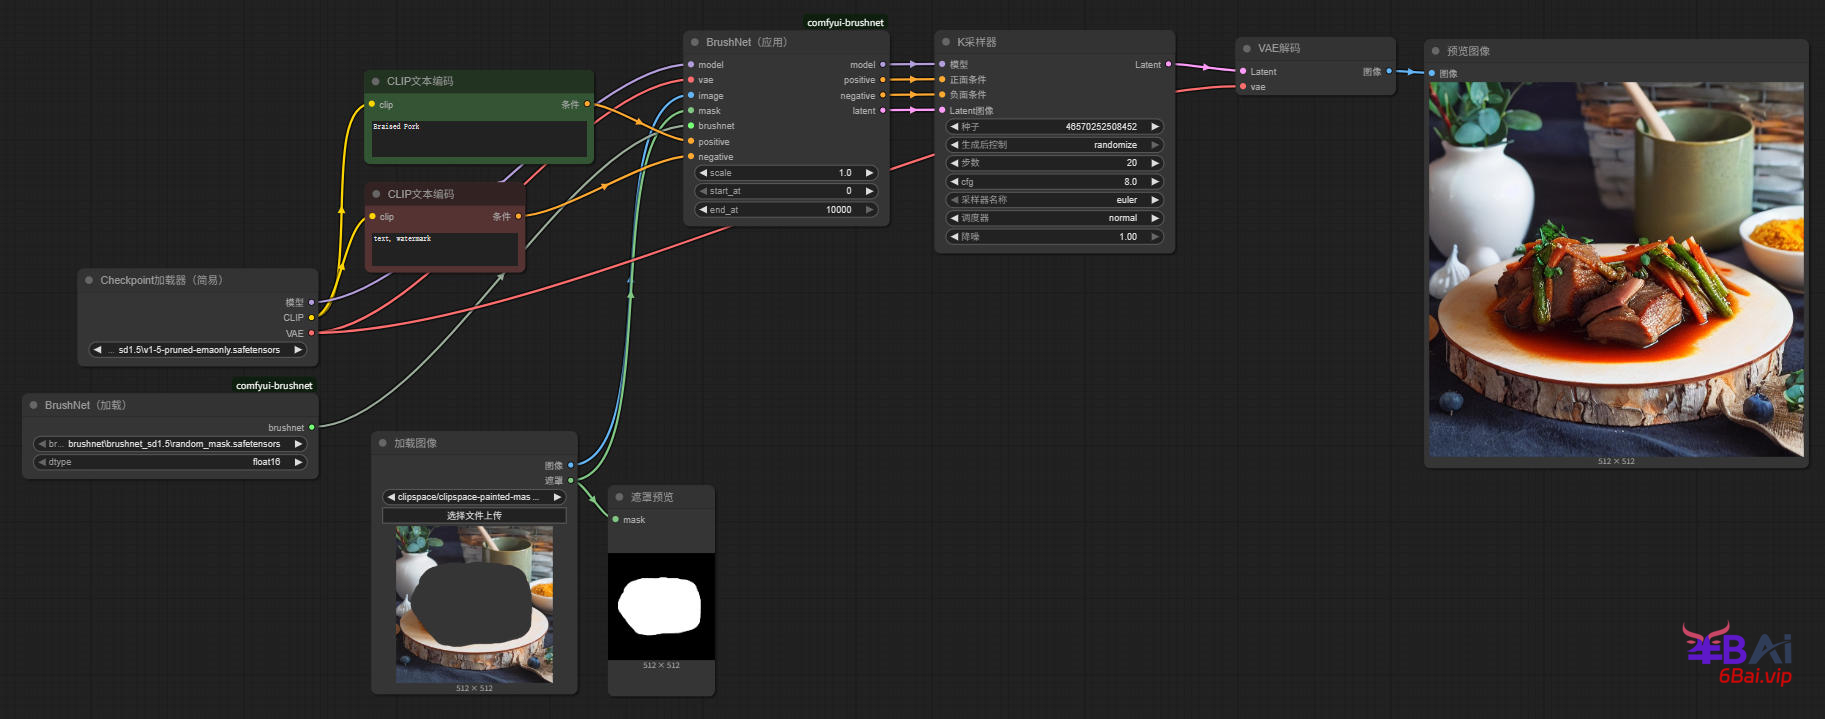The height and width of the screenshot is (719, 1825).
Task: Click the VAE解码 node collapse dot
Action: point(1247,48)
